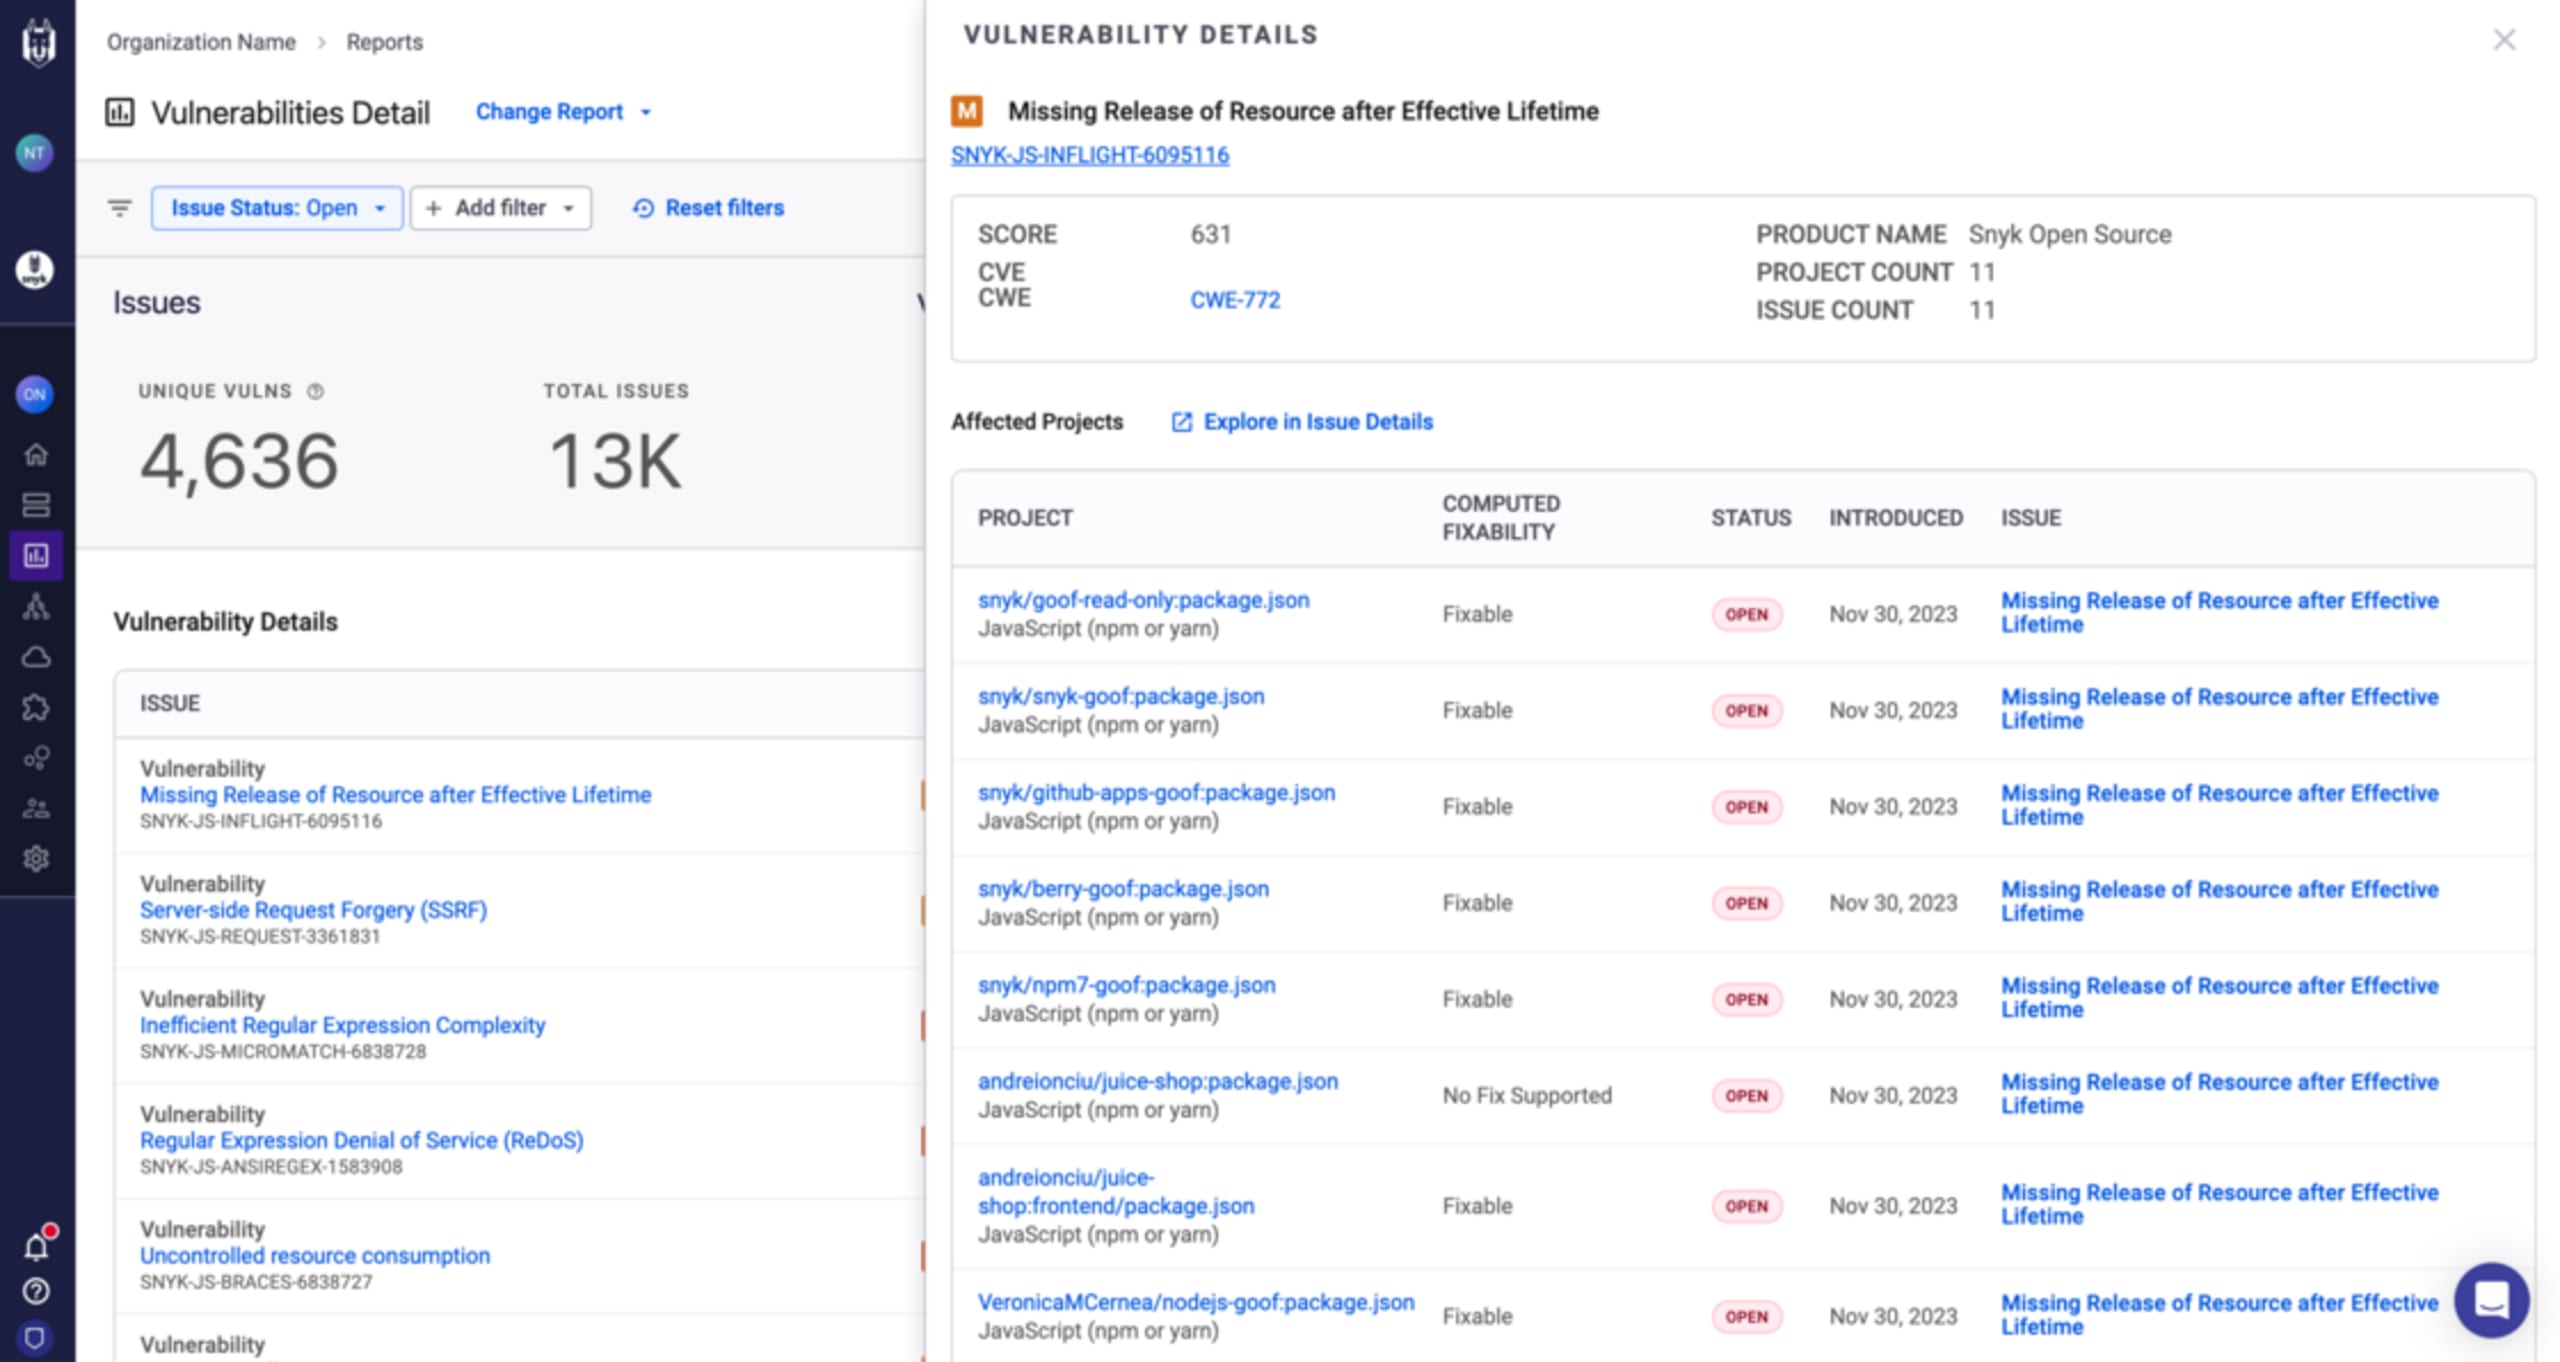The image size is (2560, 1362).
Task: Click the score value 631
Action: click(x=1210, y=234)
